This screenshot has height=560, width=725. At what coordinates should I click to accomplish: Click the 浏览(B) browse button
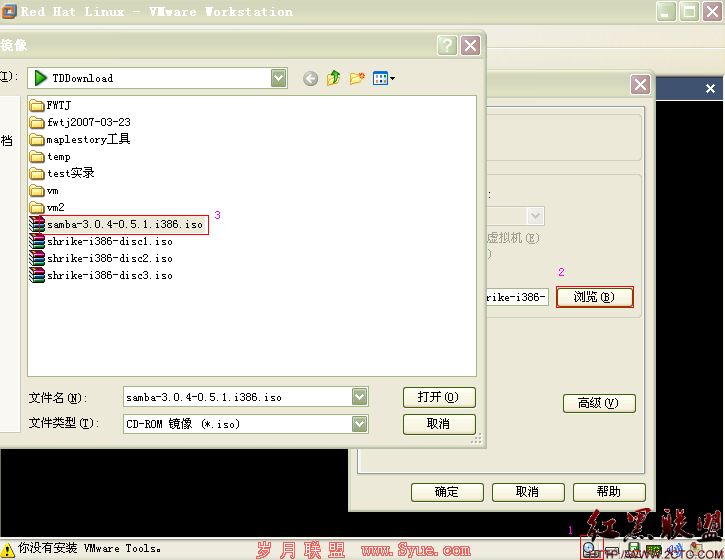(x=595, y=297)
